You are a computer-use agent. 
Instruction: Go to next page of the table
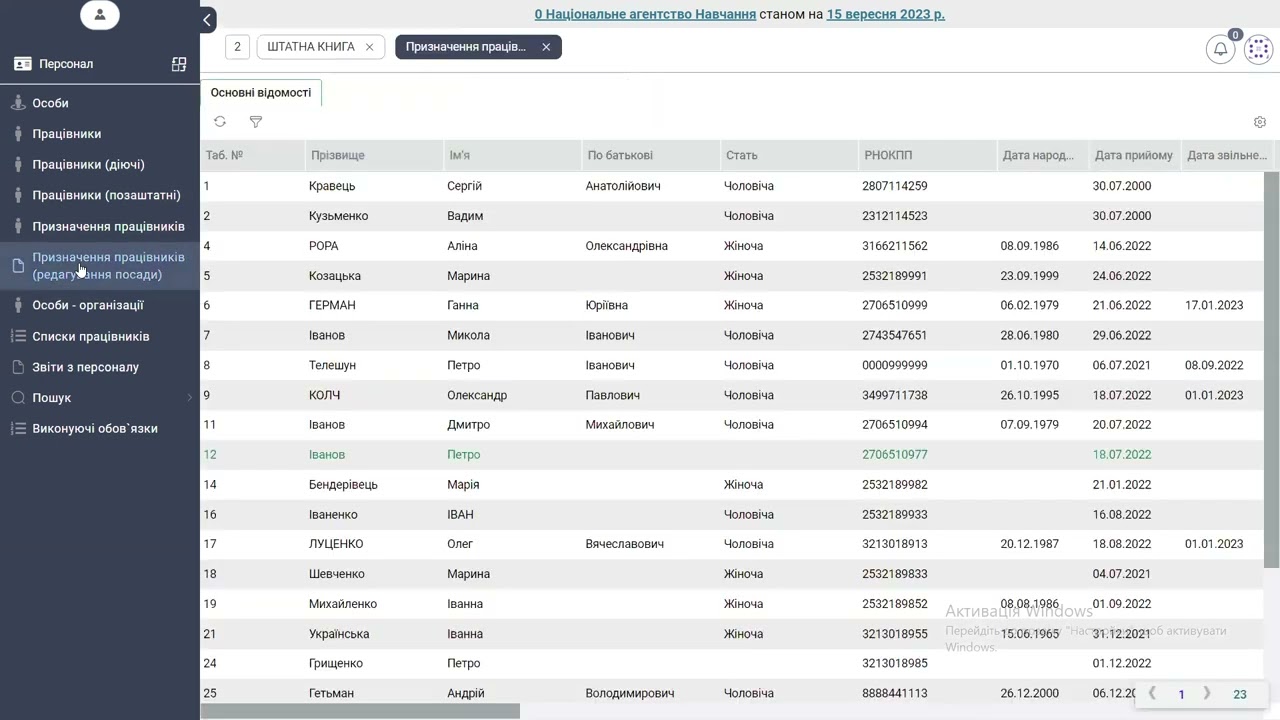coord(1207,694)
